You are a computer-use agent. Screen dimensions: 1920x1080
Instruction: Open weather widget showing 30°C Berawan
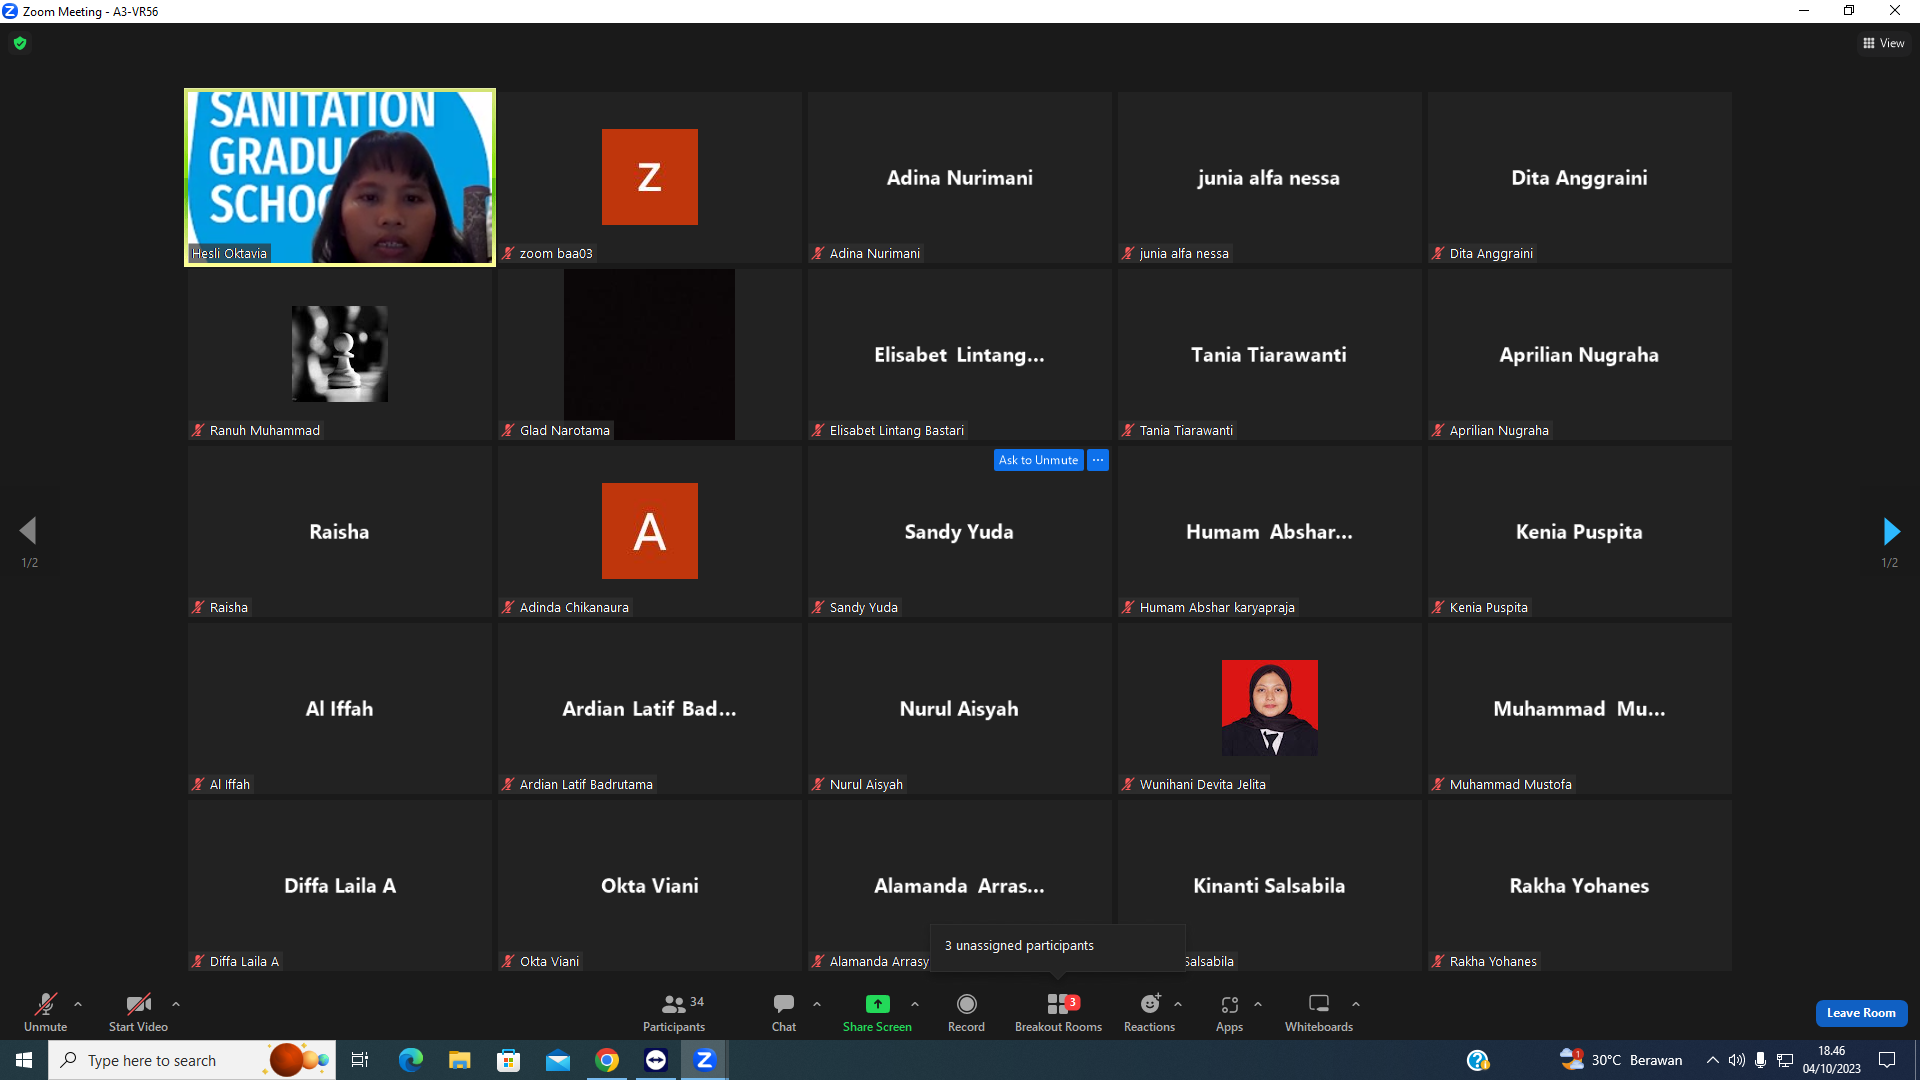pos(1622,1060)
